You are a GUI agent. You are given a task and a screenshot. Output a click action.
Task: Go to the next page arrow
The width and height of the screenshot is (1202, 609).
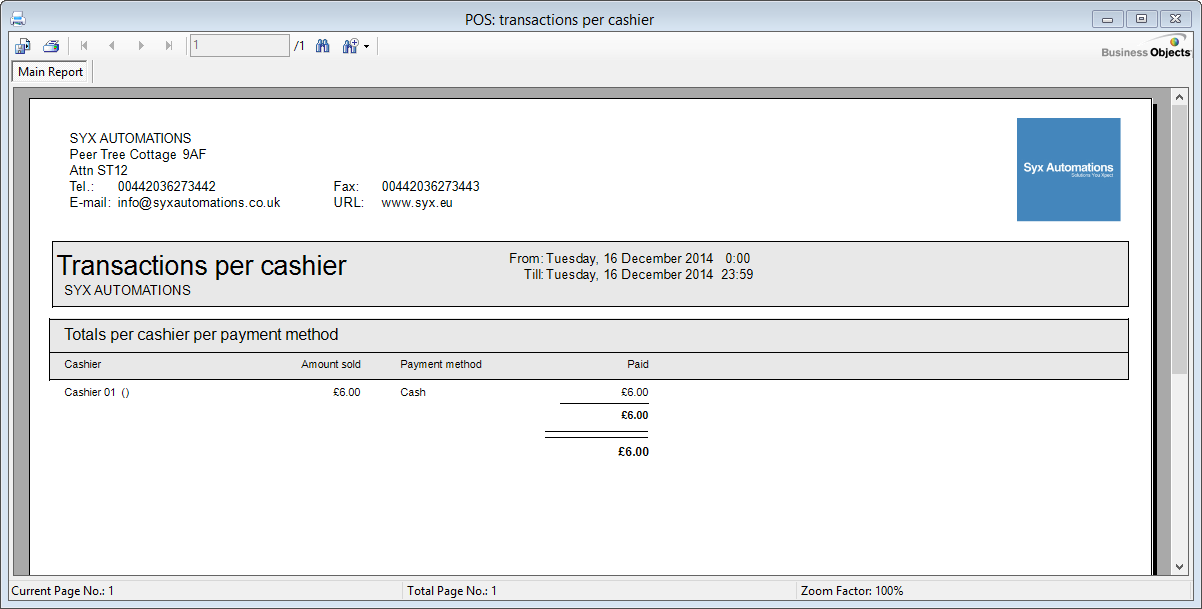141,46
